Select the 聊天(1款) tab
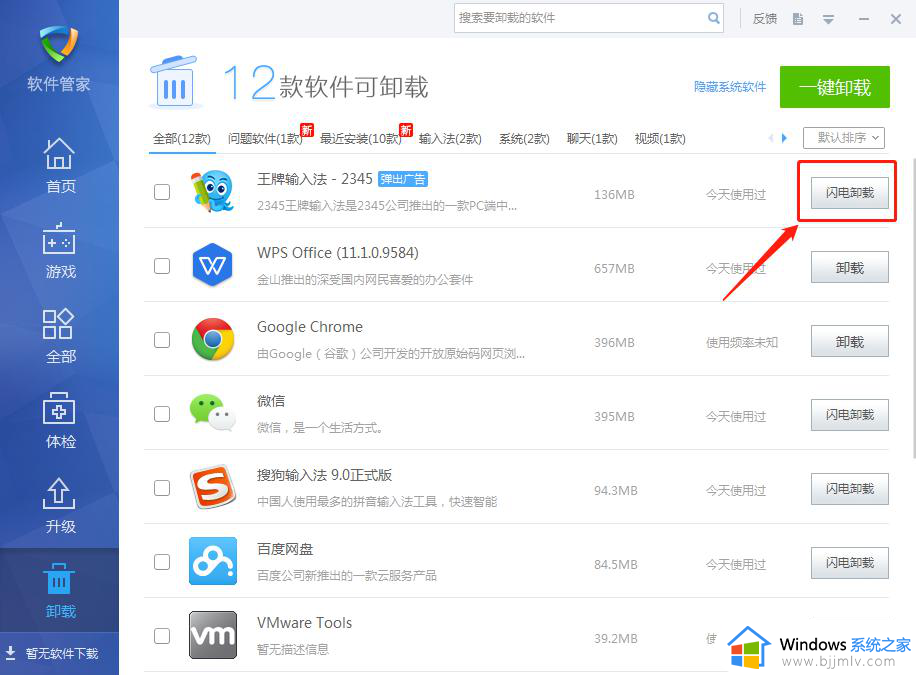The width and height of the screenshot is (916, 675). 592,139
